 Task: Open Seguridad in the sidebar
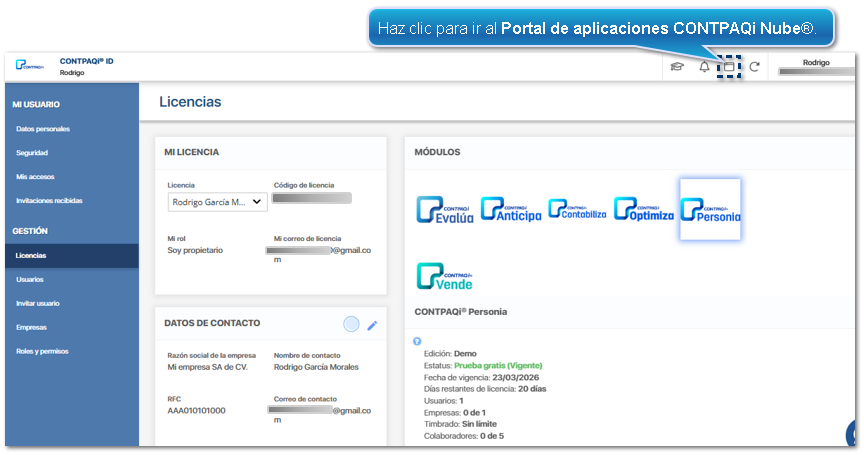pos(32,153)
